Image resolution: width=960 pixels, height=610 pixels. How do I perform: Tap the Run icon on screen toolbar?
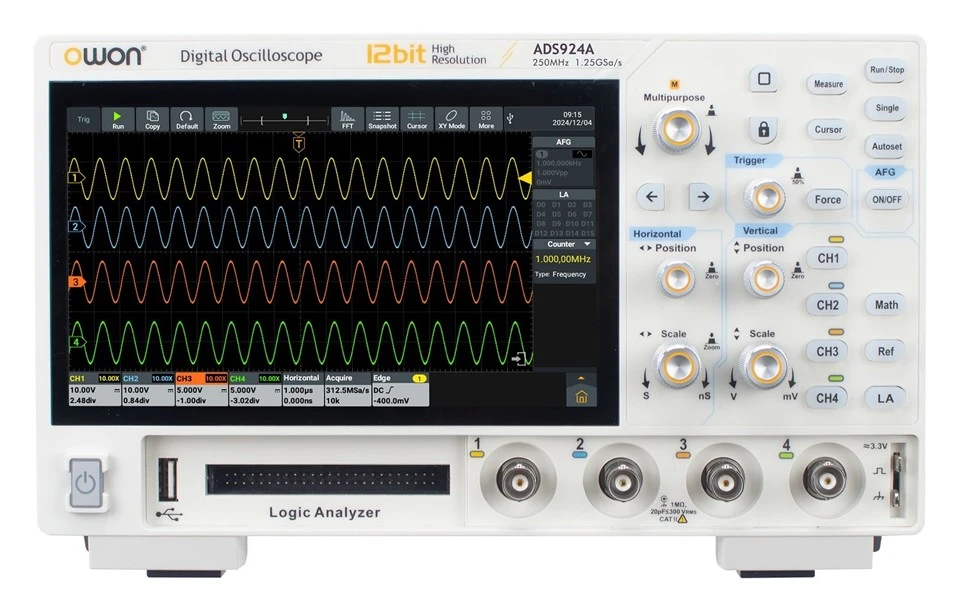click(x=118, y=119)
